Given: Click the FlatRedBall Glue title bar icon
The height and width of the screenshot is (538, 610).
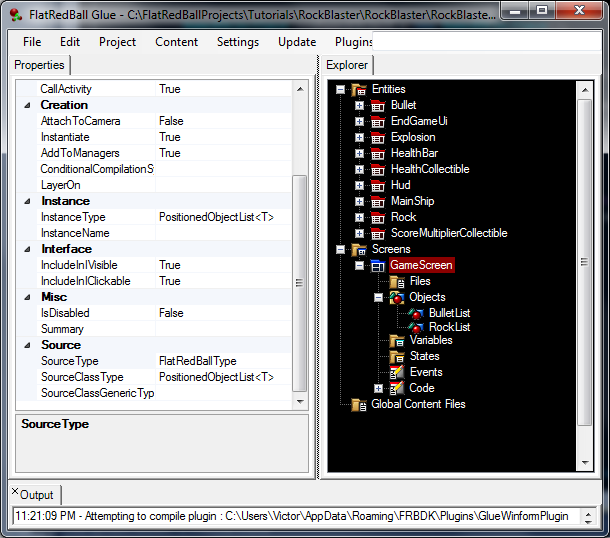Looking at the screenshot, I should (x=16, y=15).
